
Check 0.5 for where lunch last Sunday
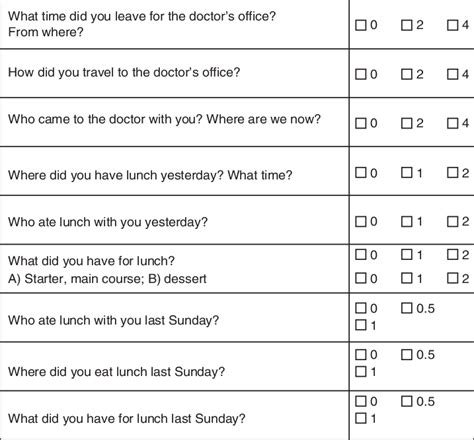407,355
